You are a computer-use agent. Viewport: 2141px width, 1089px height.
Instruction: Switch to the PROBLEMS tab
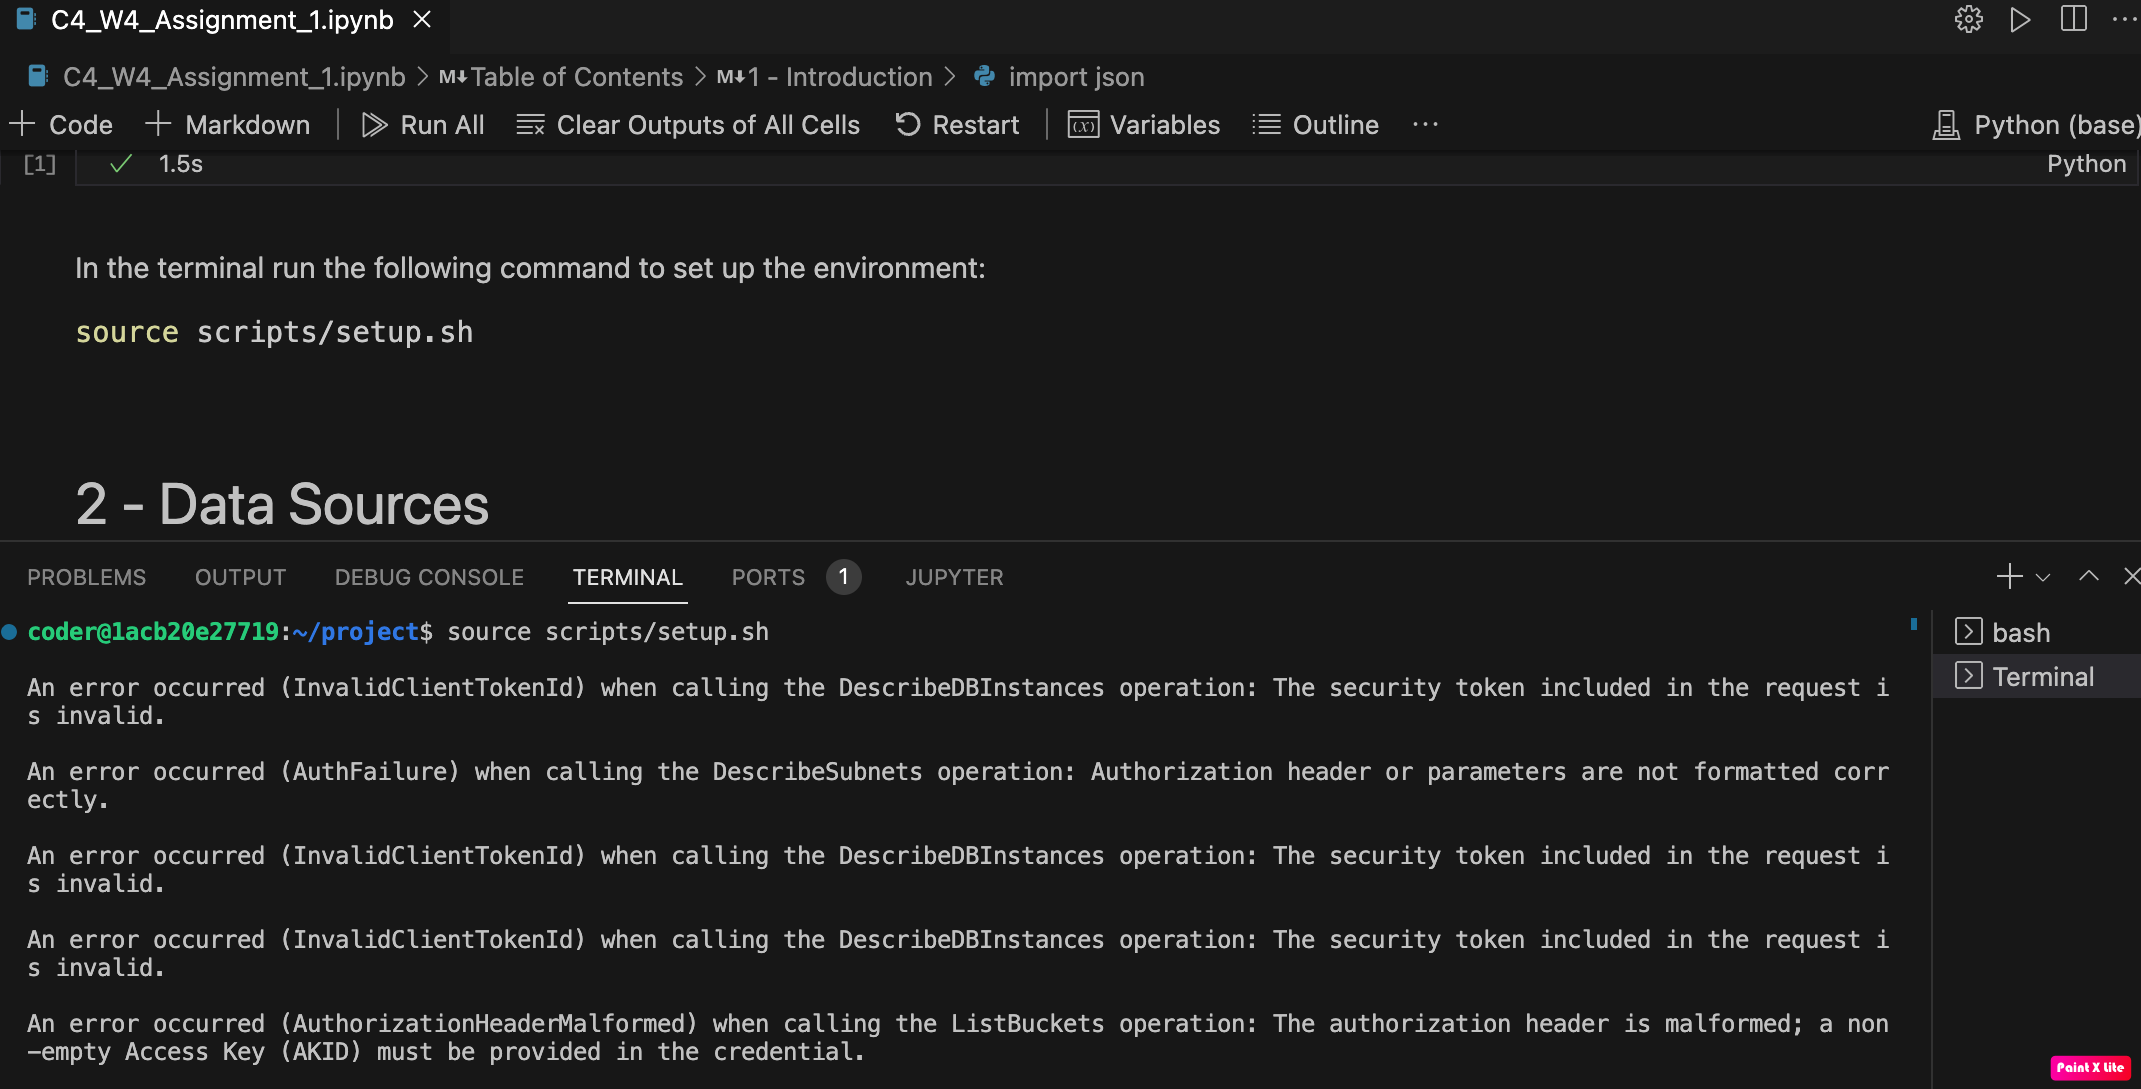pyautogui.click(x=86, y=578)
